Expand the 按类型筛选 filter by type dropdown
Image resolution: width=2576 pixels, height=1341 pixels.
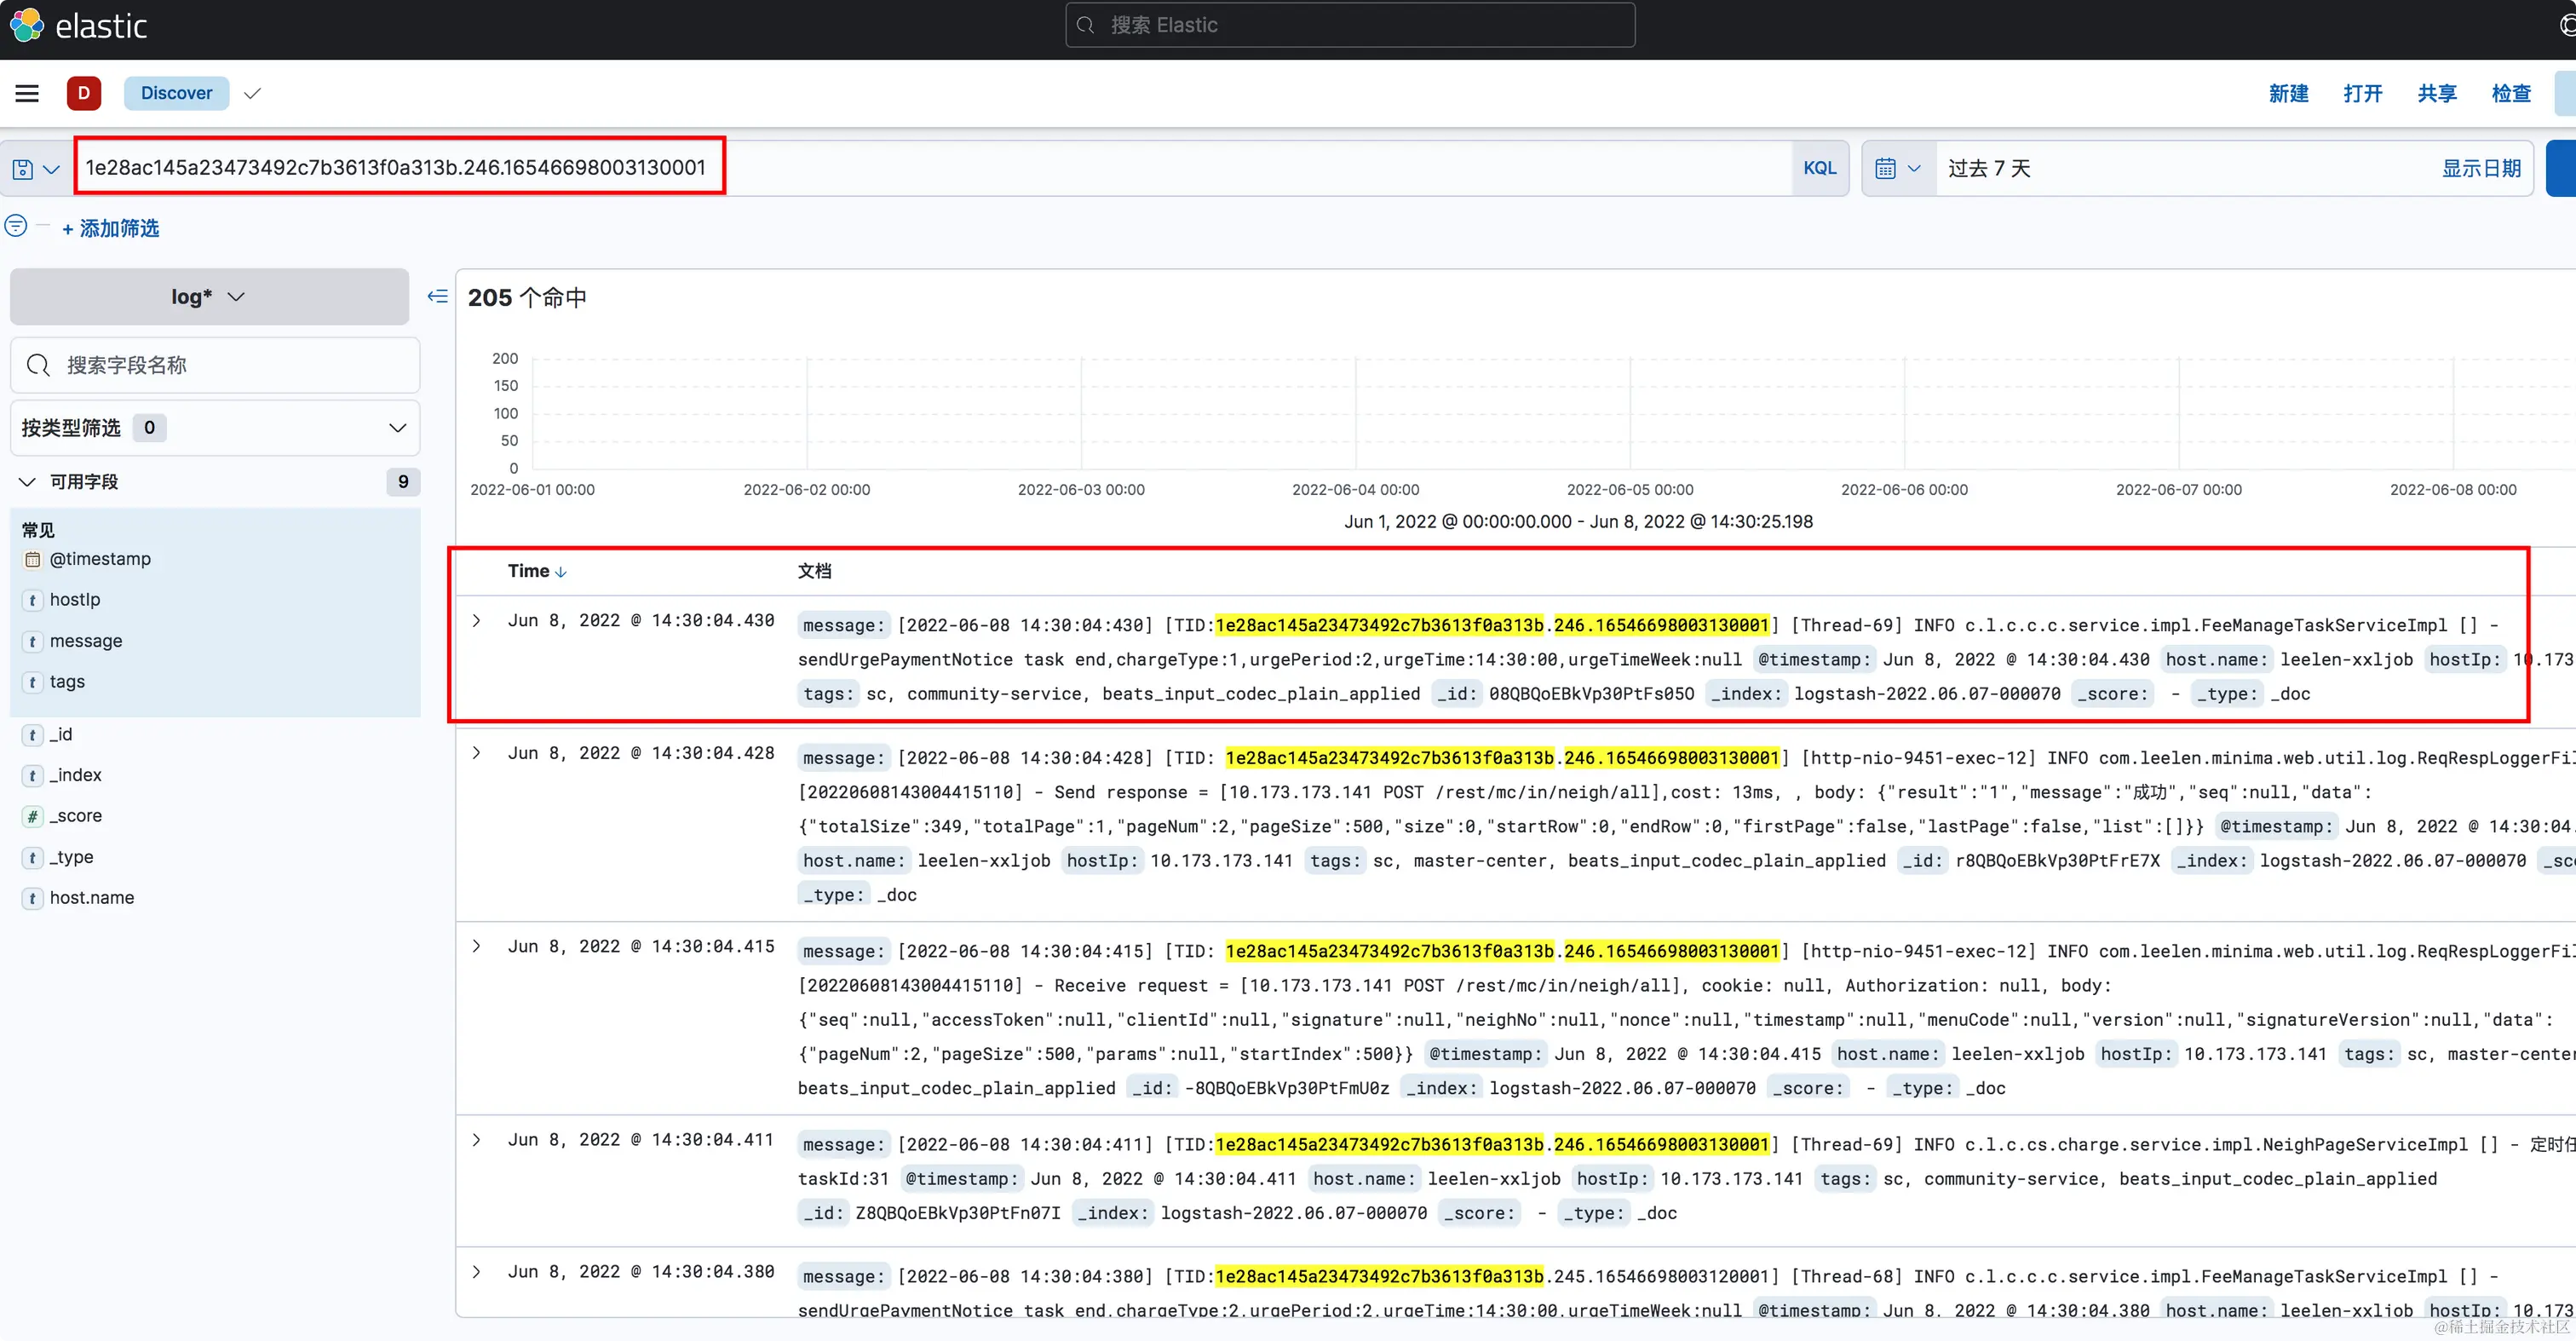214,428
